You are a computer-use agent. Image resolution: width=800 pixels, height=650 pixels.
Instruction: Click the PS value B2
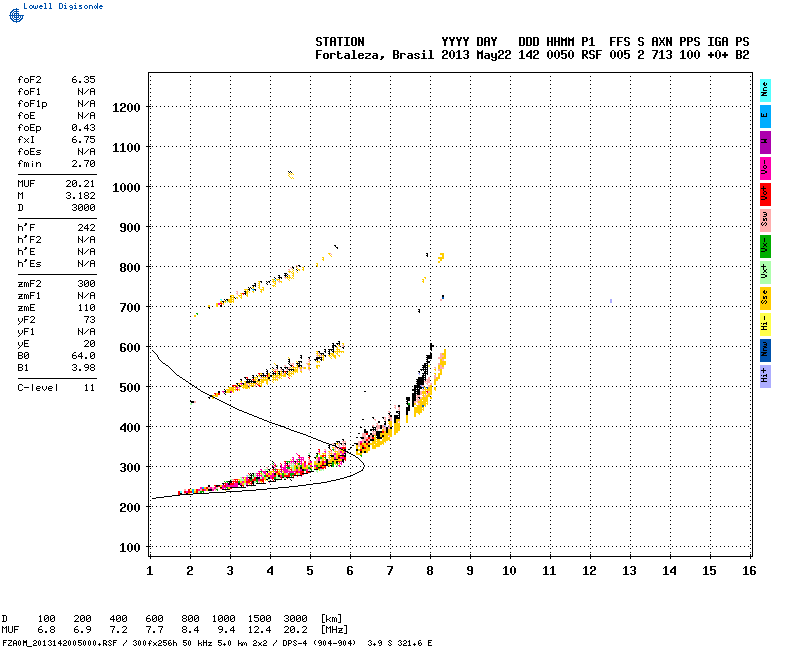(x=742, y=55)
